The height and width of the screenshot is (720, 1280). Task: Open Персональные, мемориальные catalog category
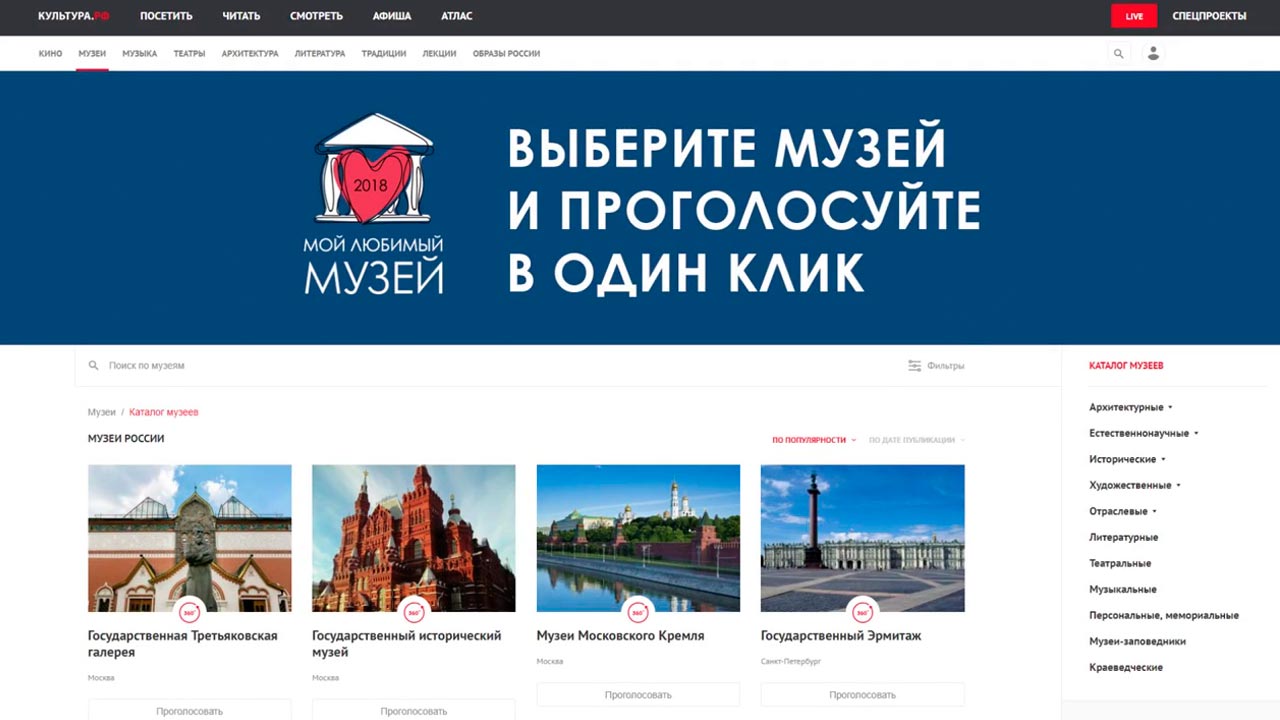pyautogui.click(x=1164, y=615)
